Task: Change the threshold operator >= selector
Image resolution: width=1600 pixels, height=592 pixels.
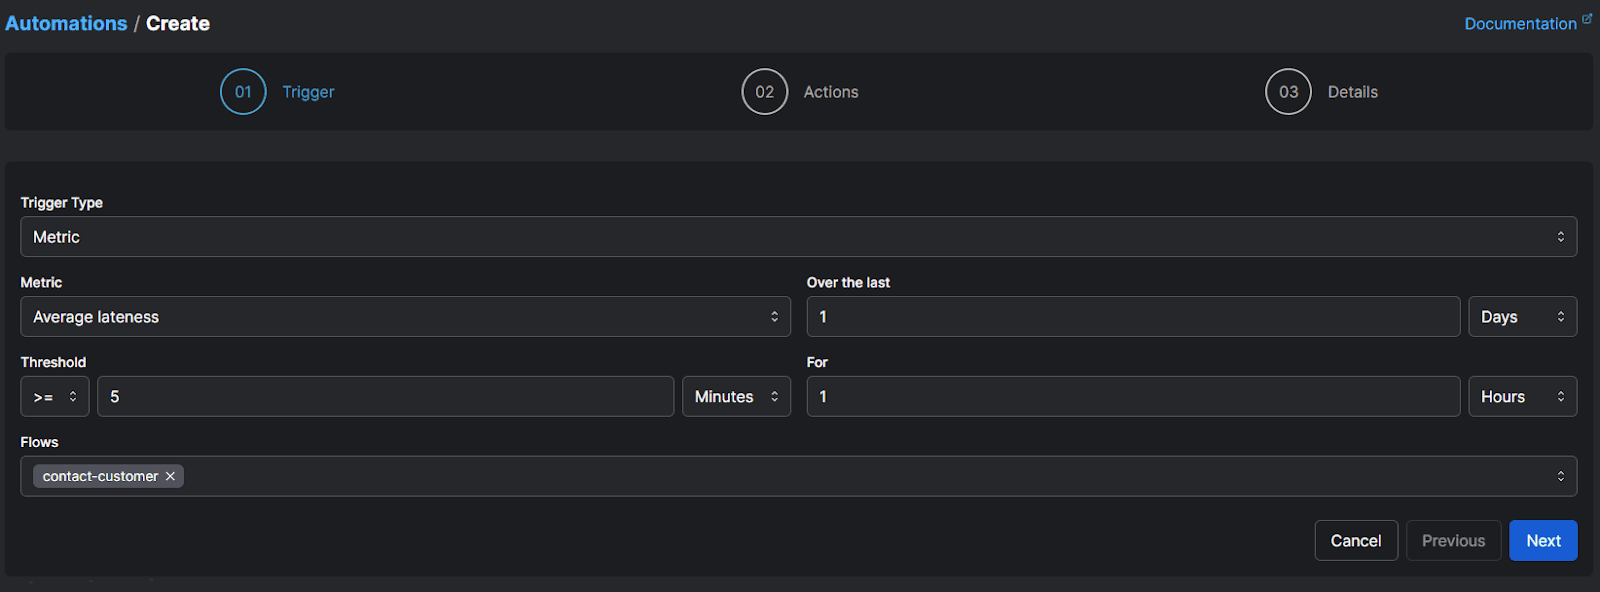Action: click(55, 397)
